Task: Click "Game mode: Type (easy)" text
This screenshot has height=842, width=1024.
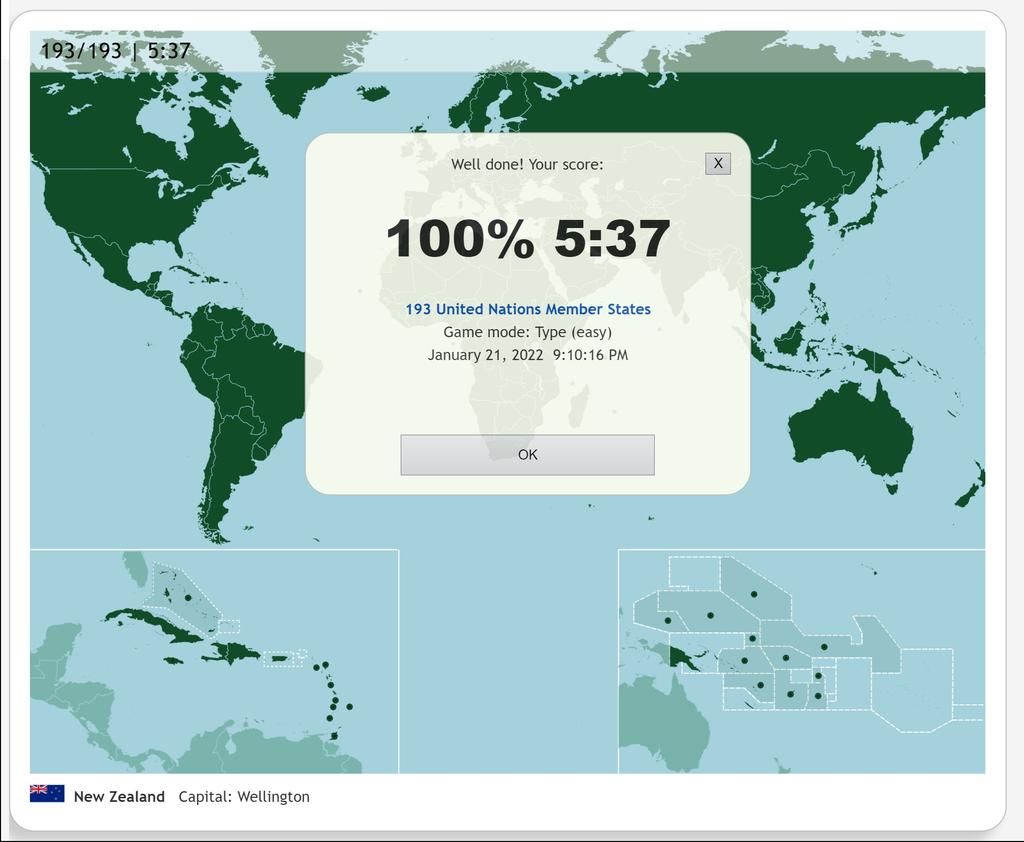Action: point(528,332)
